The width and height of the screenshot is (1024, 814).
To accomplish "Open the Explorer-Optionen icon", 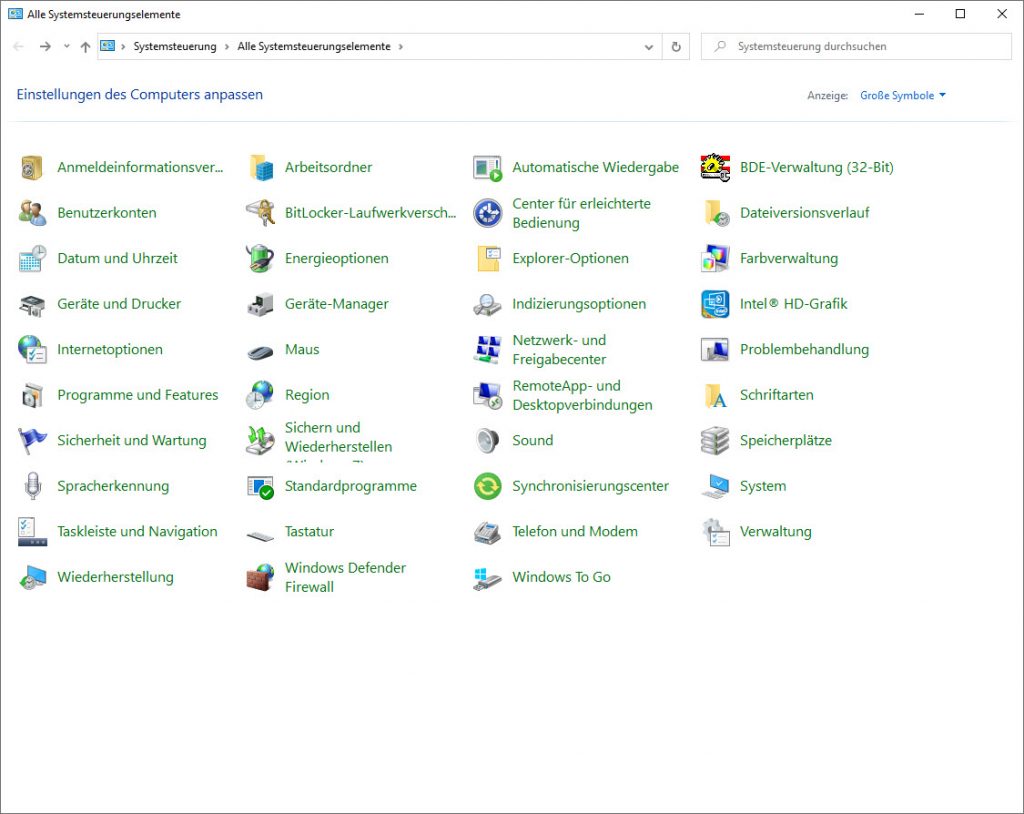I will click(x=488, y=259).
